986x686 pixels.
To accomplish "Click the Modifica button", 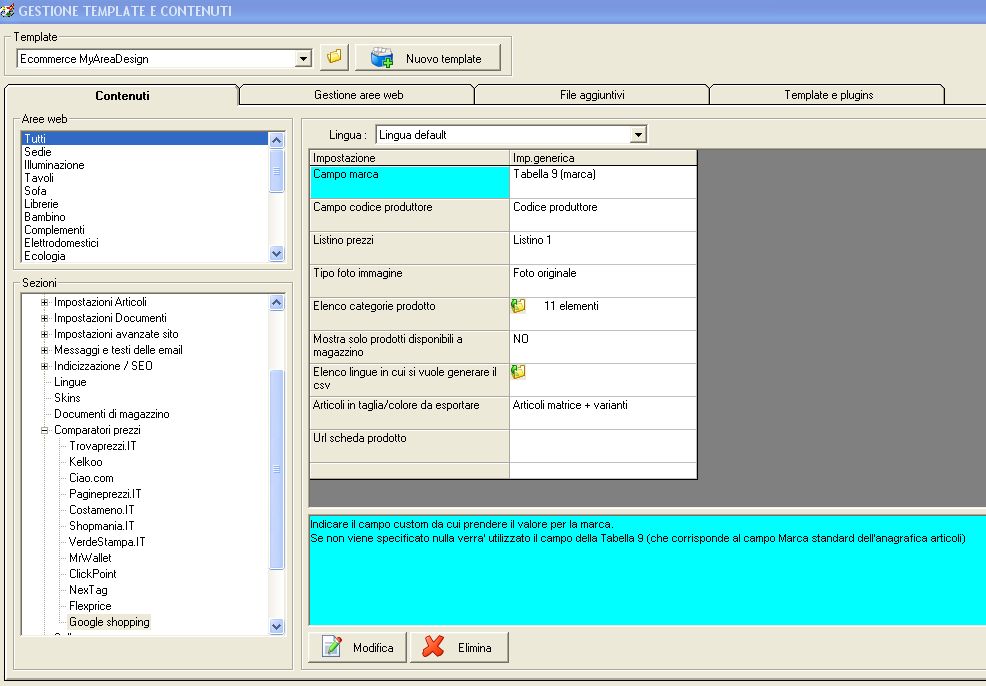I will pyautogui.click(x=357, y=647).
